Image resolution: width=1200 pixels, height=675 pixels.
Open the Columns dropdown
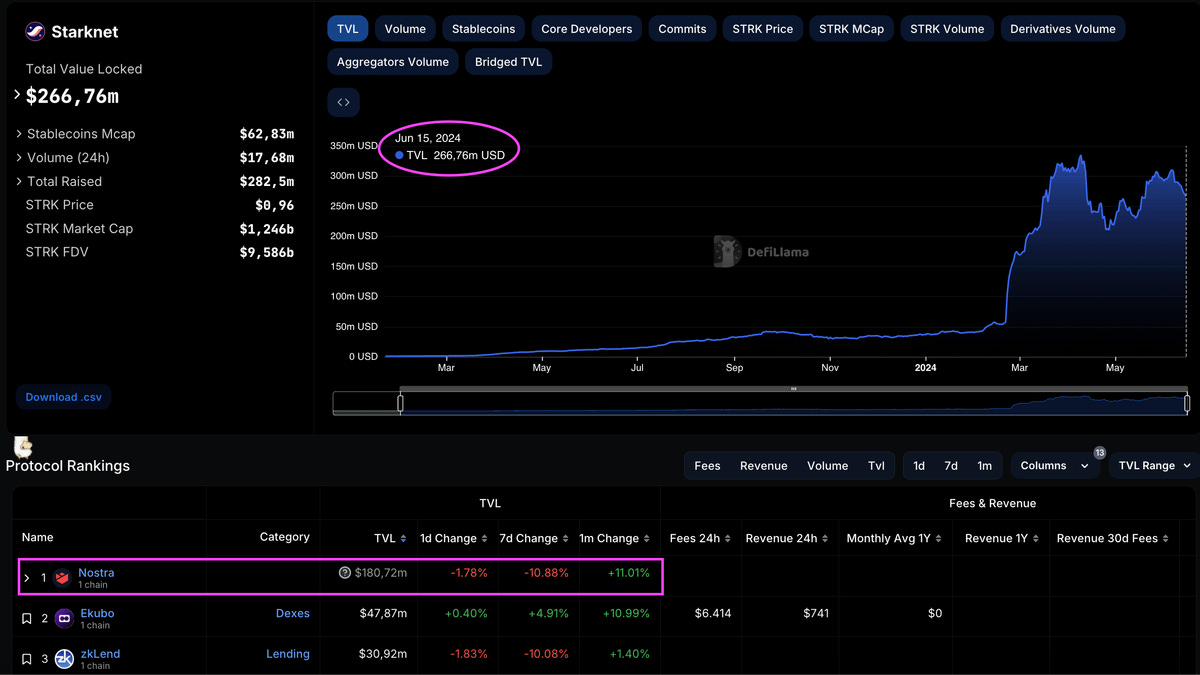click(1055, 466)
